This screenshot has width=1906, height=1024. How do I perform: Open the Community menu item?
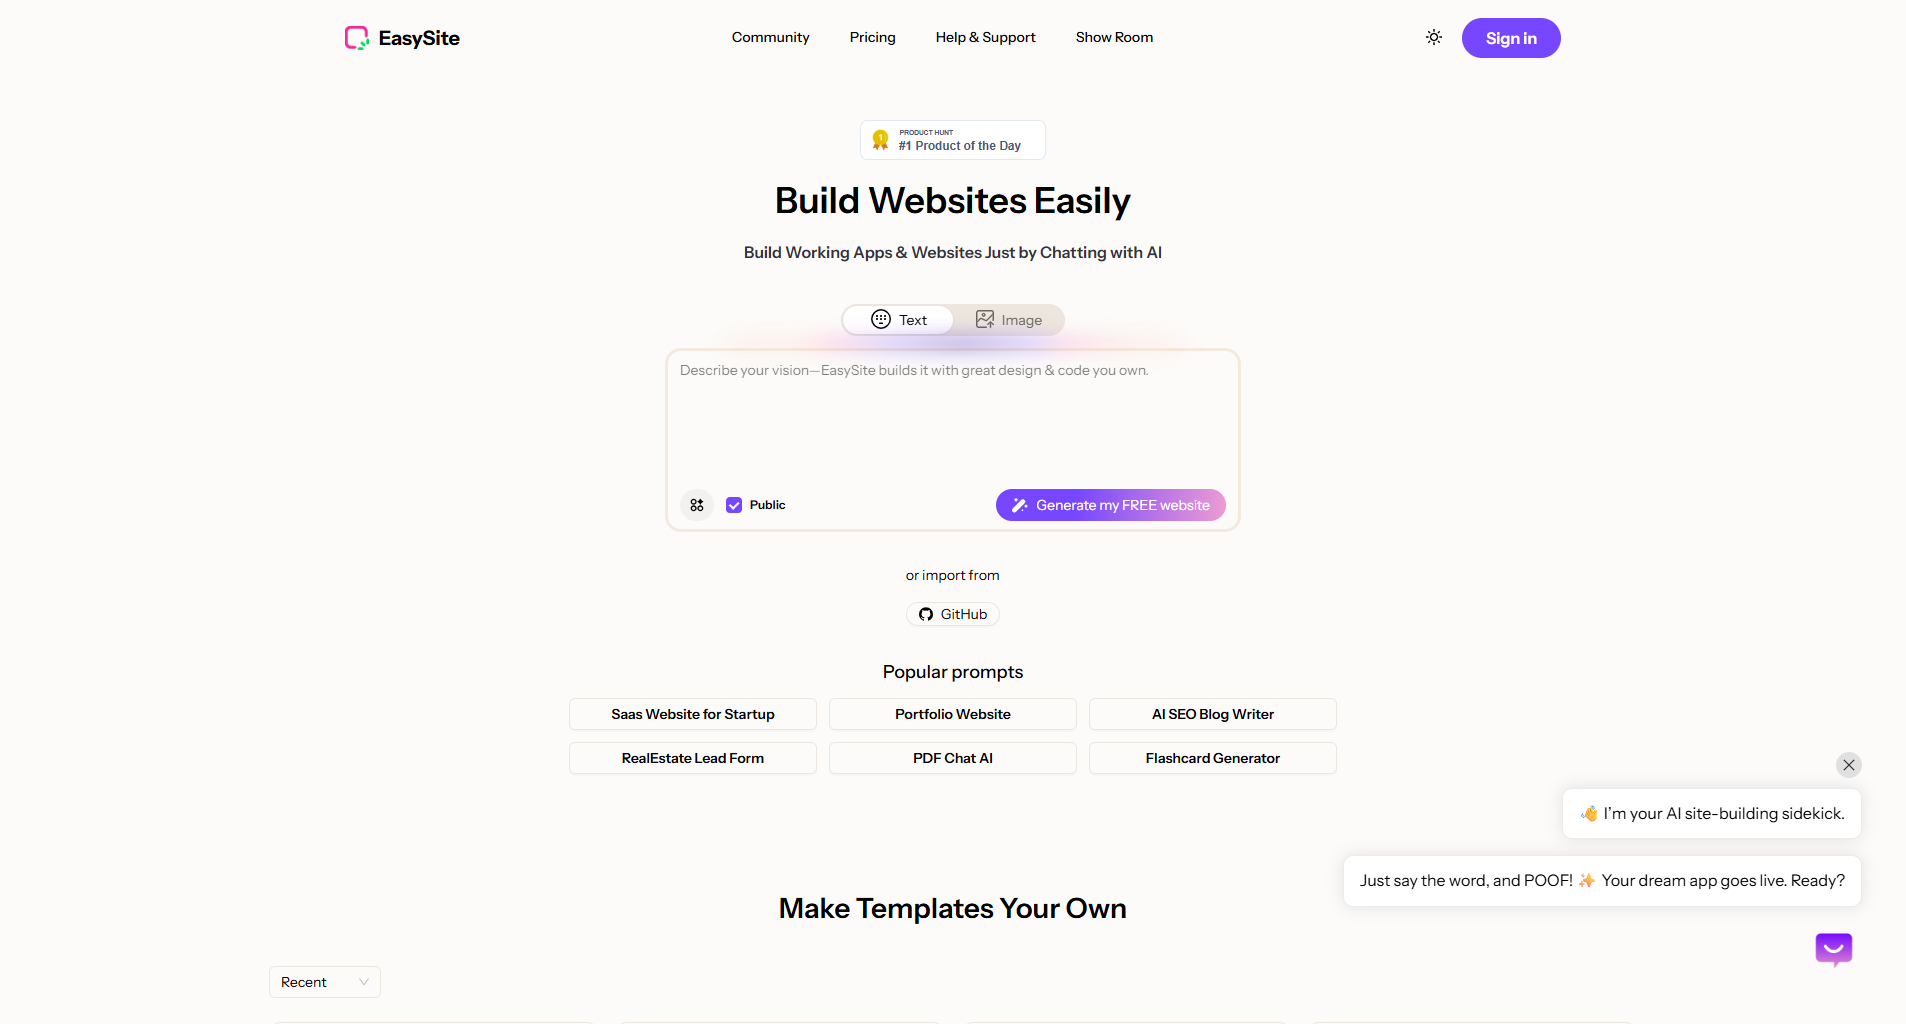coord(770,37)
